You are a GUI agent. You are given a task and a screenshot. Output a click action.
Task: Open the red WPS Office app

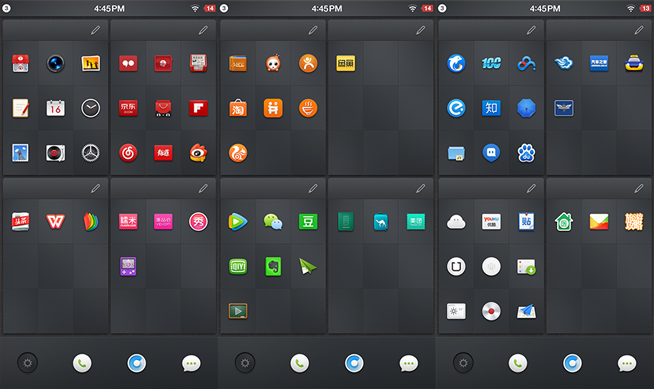pyautogui.click(x=55, y=222)
